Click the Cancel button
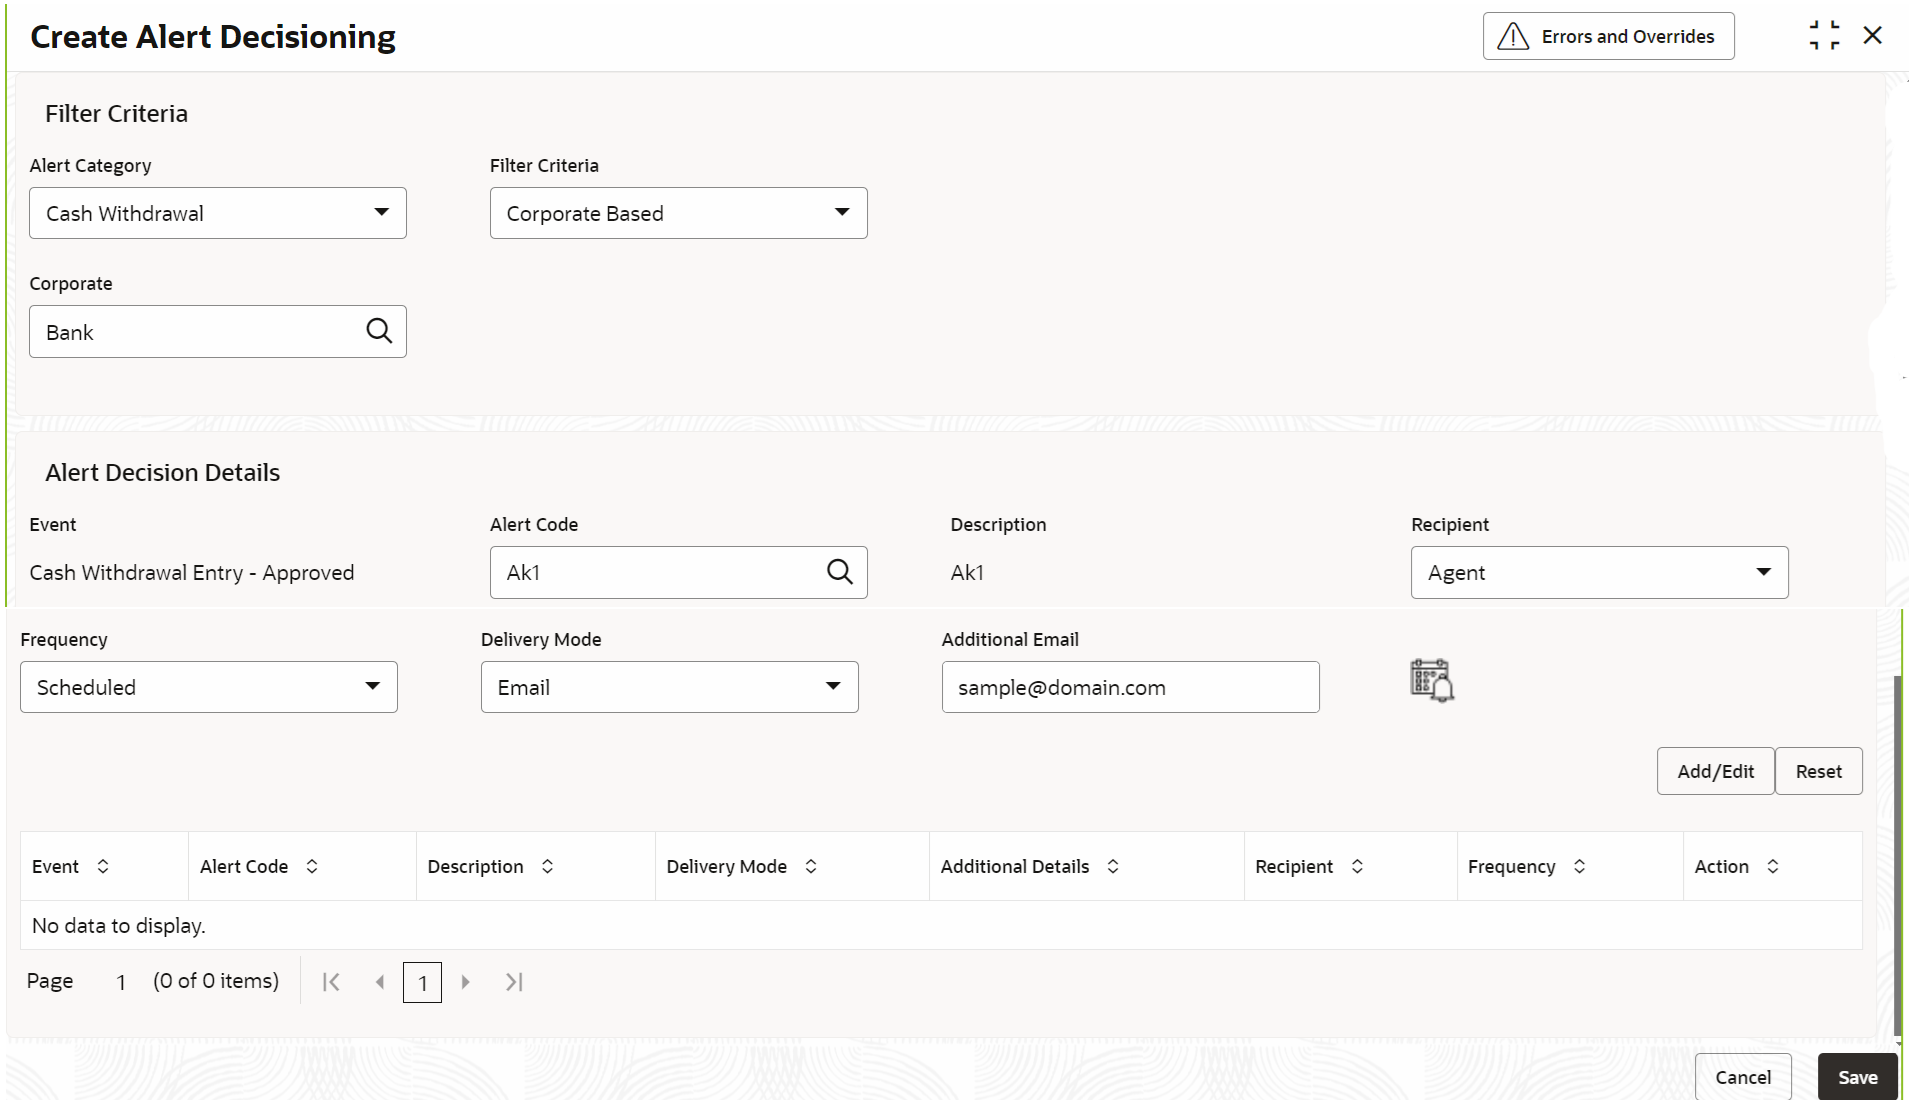This screenshot has height=1100, width=1909. pos(1743,1077)
